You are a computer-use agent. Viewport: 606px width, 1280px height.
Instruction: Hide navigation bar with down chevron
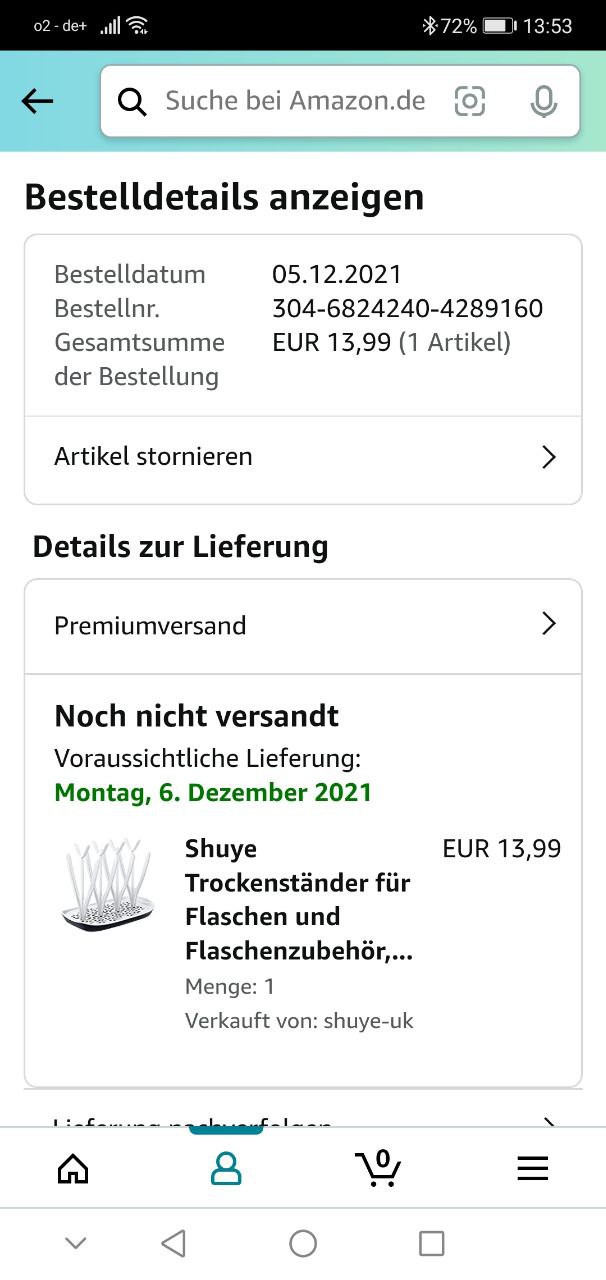point(75,1243)
